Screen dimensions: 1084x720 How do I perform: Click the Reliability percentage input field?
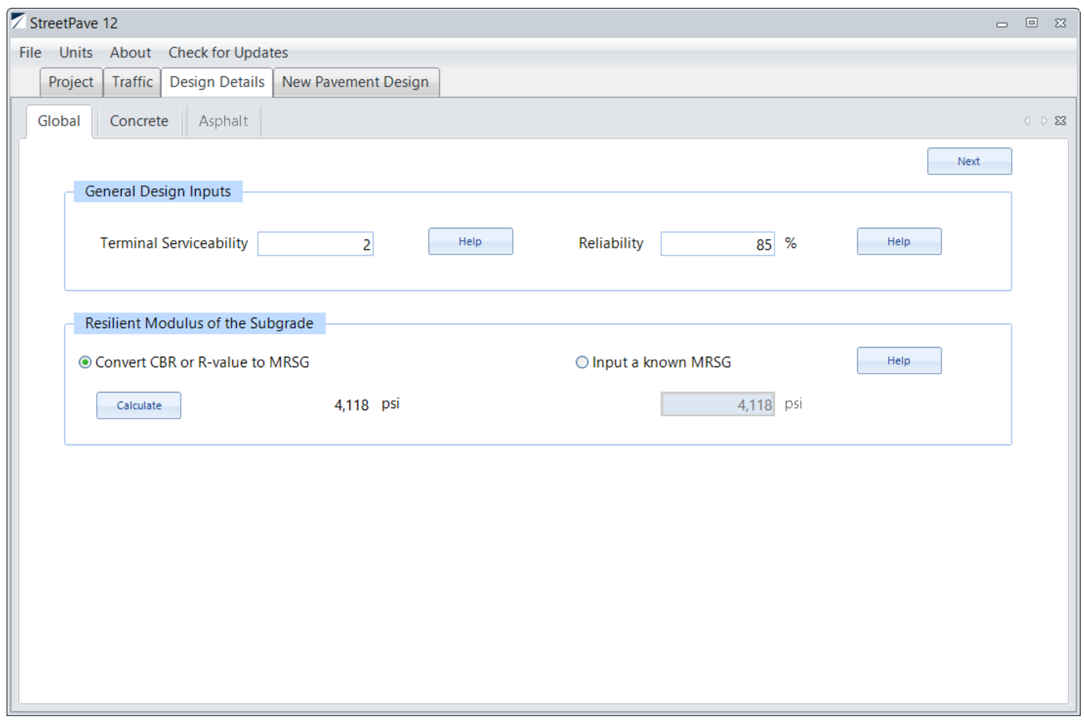717,244
